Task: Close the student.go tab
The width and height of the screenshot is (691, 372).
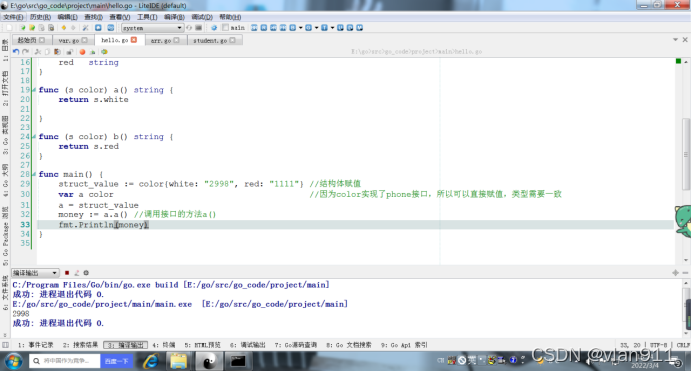Action: tap(232, 40)
